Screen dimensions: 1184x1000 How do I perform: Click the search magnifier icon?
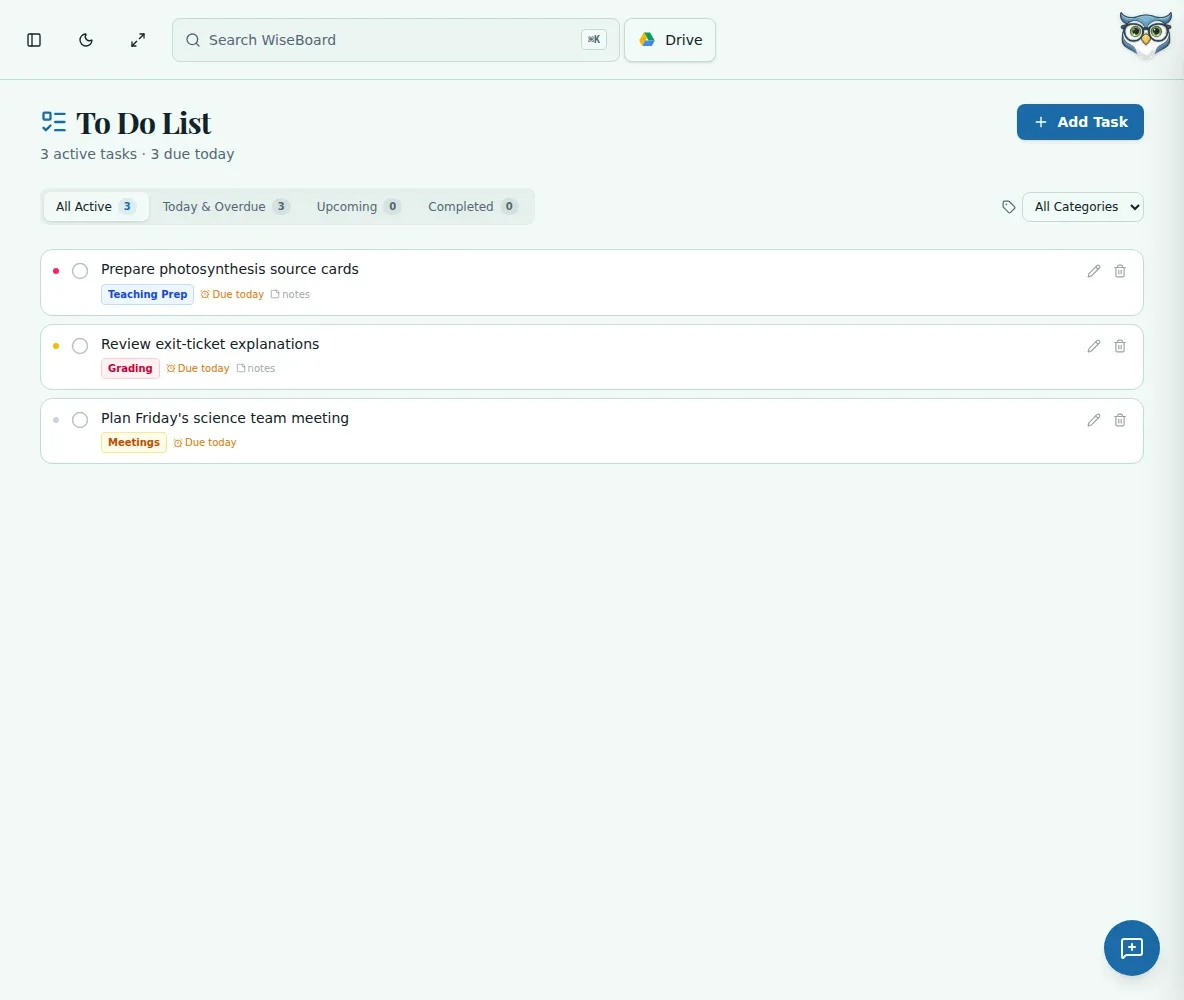pyautogui.click(x=193, y=40)
